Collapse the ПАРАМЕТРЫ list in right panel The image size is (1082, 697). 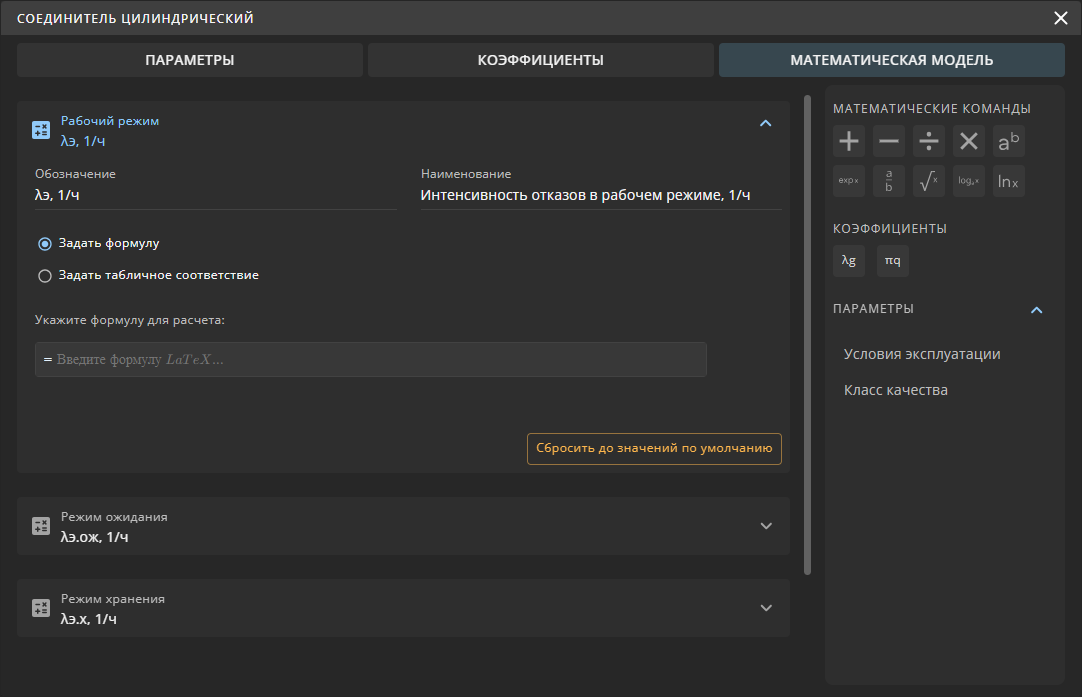pos(1036,310)
